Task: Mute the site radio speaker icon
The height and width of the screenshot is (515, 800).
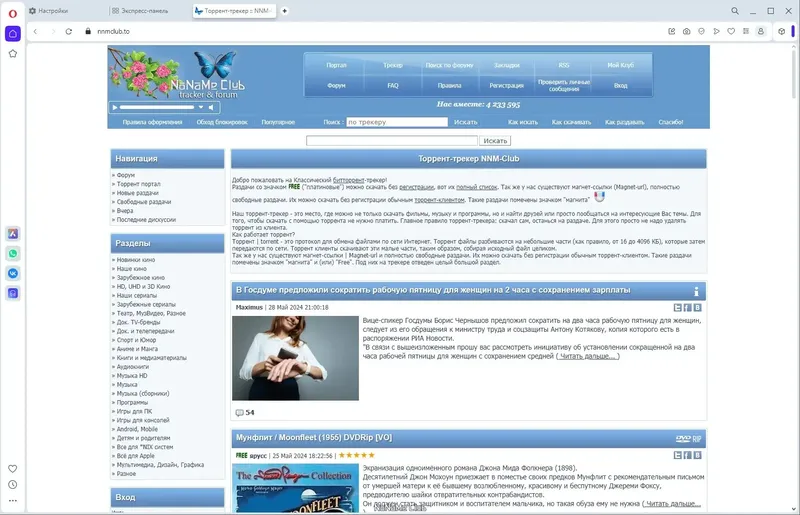Action: (211, 107)
